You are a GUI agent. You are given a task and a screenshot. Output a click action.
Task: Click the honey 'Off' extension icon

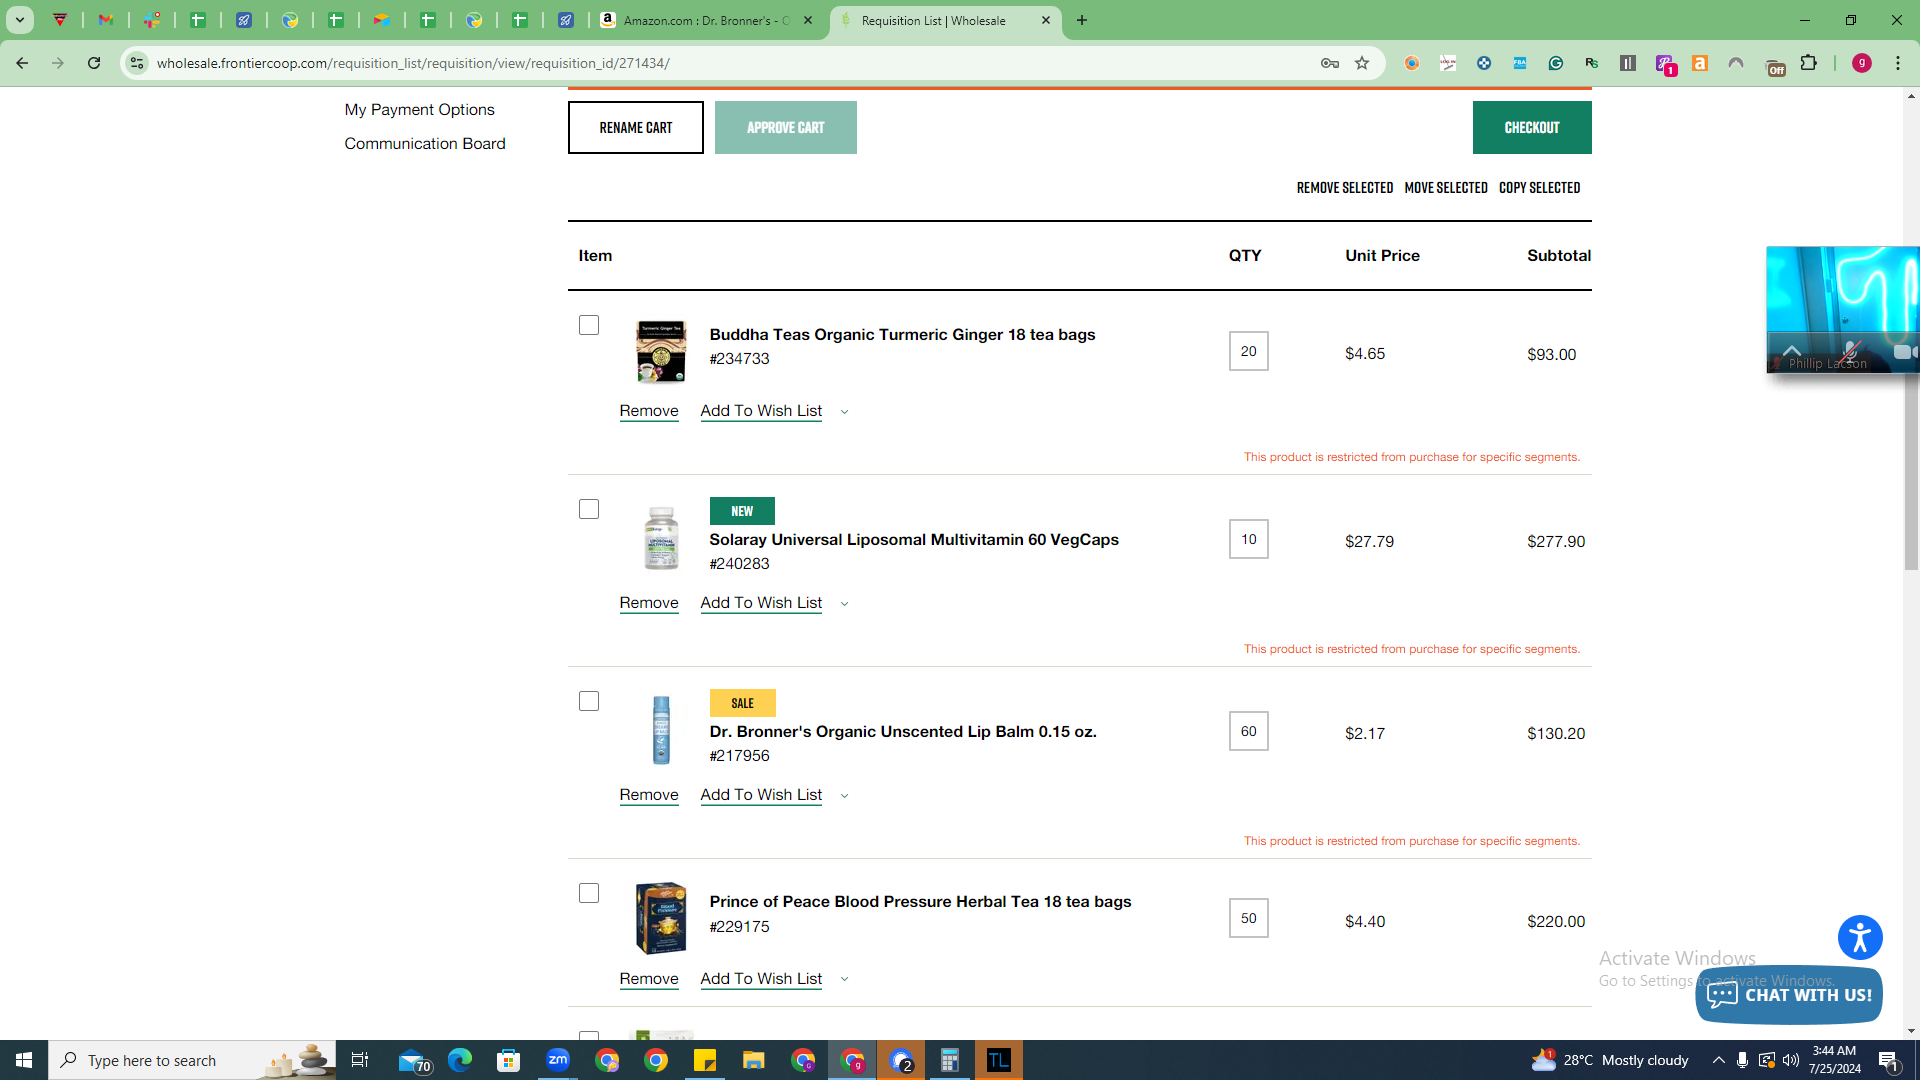click(x=1775, y=66)
